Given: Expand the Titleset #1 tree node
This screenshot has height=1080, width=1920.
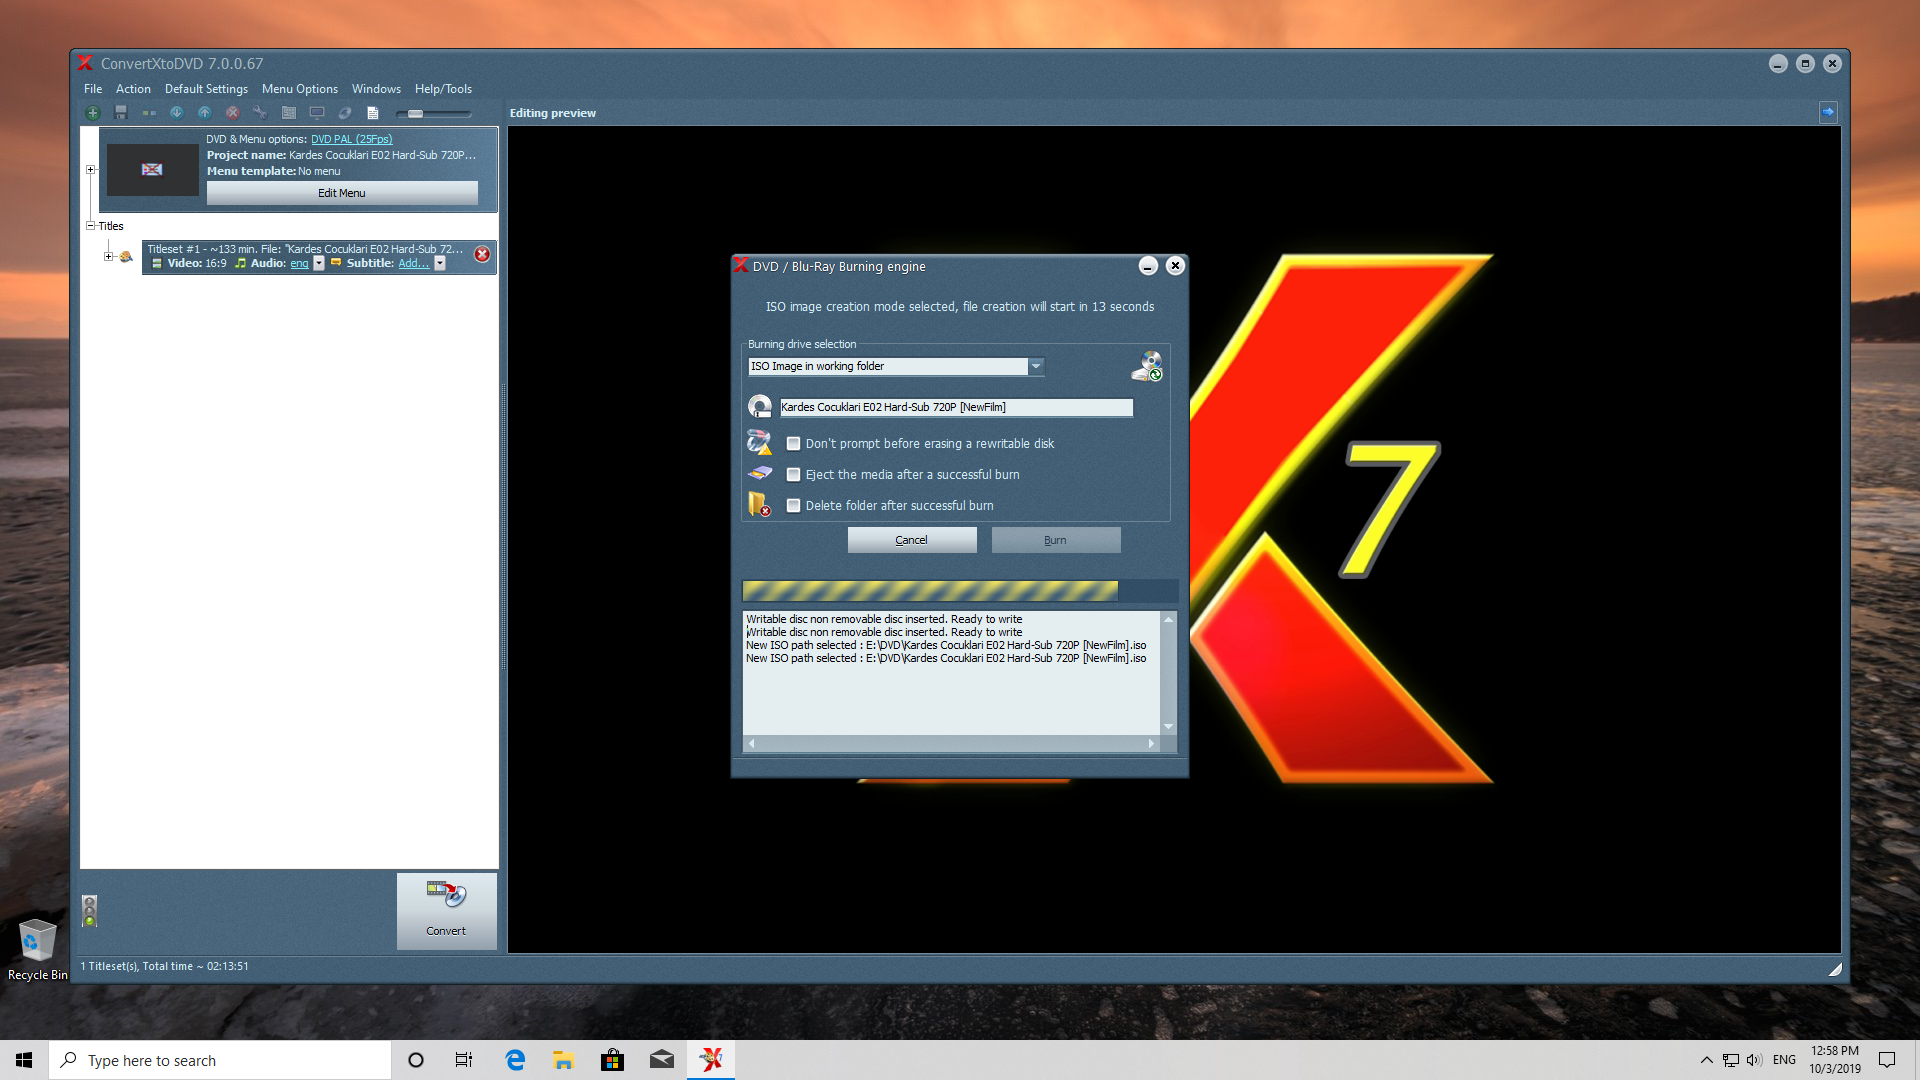Looking at the screenshot, I should [108, 257].
